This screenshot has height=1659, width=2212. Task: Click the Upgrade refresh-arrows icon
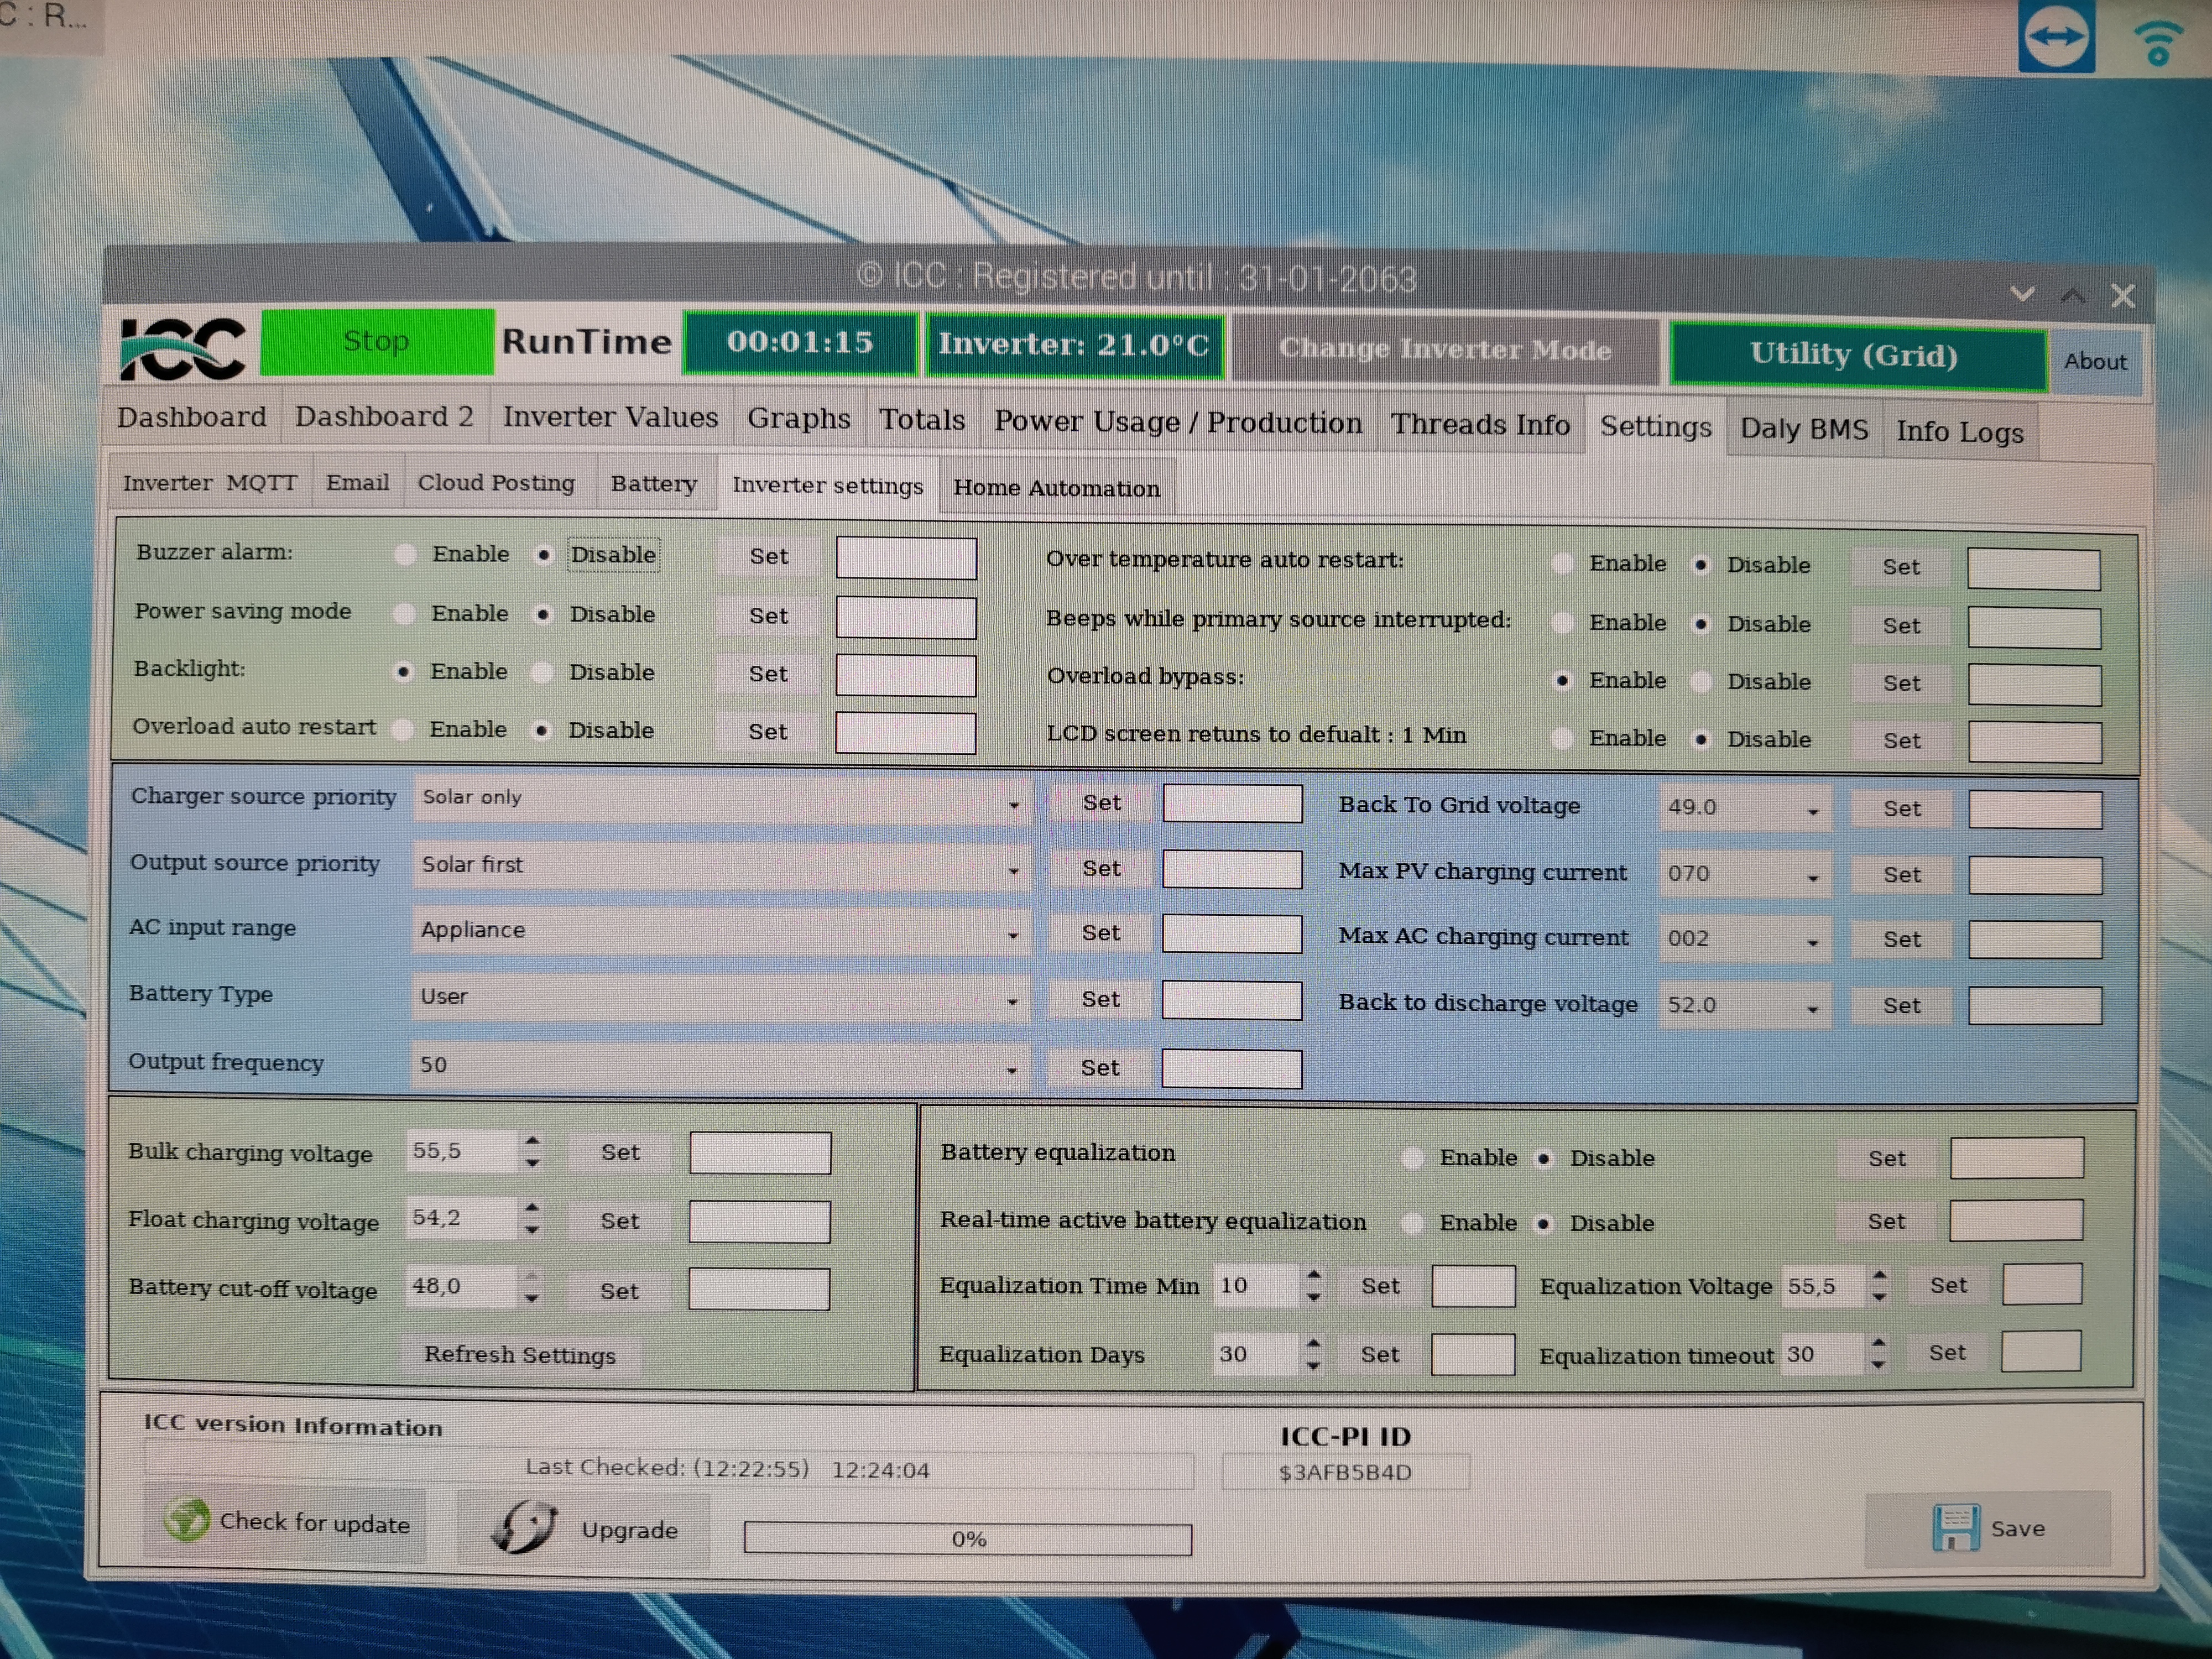tap(524, 1527)
